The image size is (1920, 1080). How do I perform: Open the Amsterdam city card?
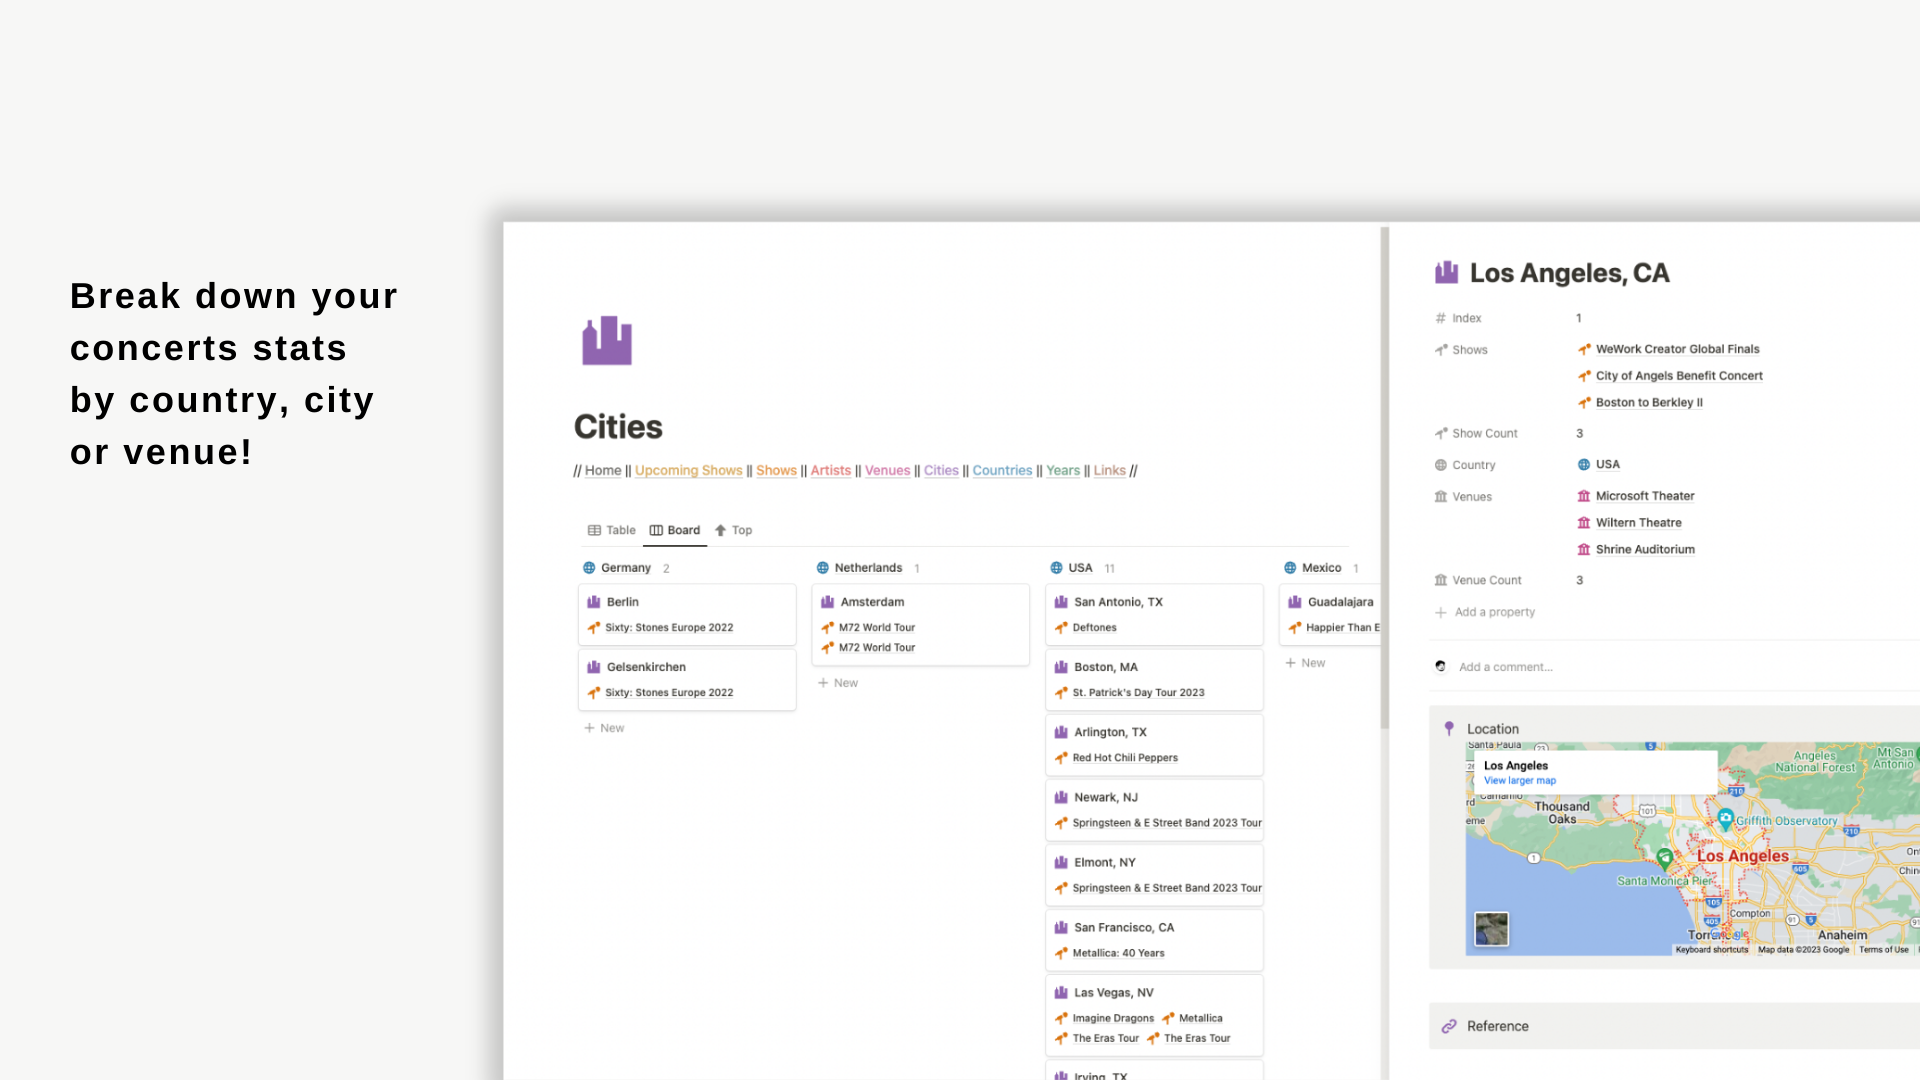coord(921,625)
